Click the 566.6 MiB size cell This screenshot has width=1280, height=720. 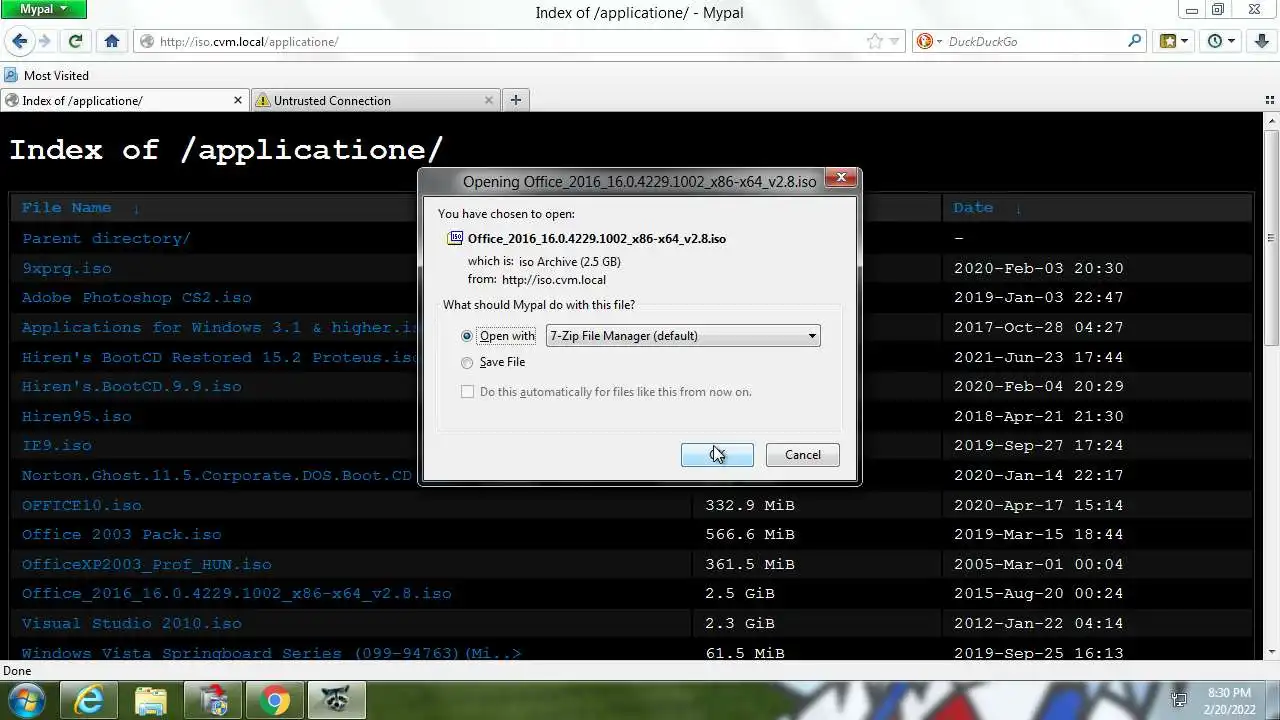point(750,534)
